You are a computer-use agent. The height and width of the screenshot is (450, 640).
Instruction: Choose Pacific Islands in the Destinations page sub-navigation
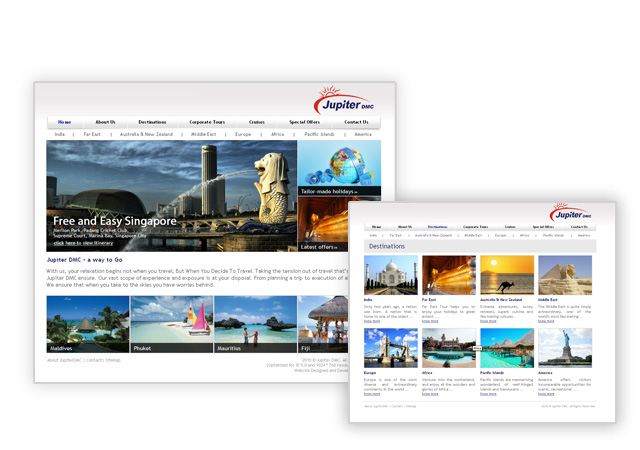tap(553, 235)
